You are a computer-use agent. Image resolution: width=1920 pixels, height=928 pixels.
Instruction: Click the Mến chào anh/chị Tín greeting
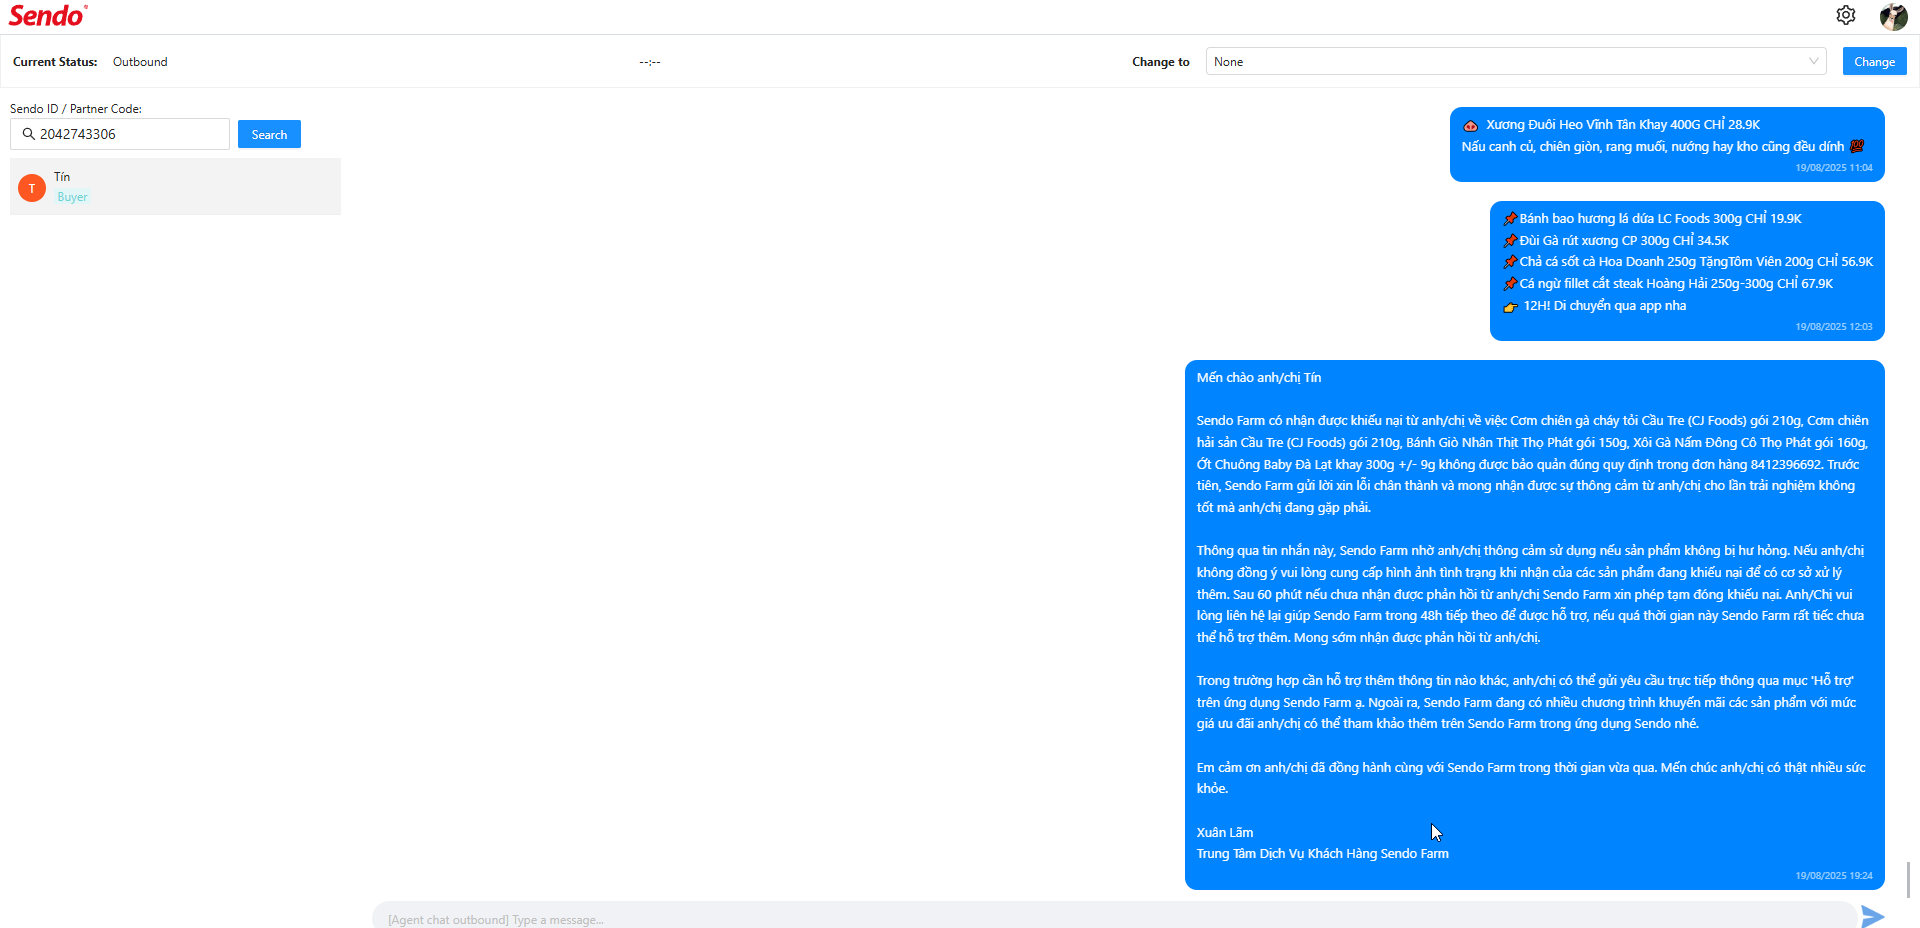click(1259, 378)
